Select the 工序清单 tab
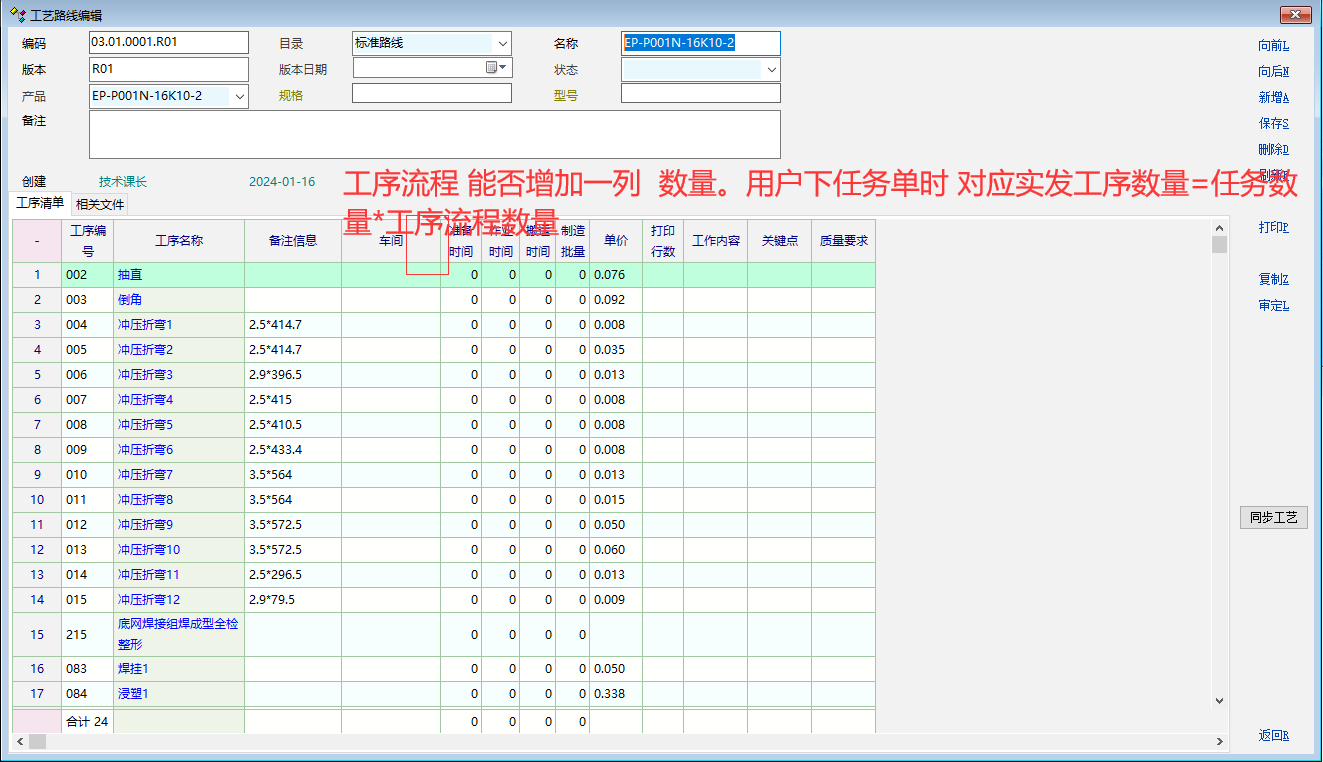Screen dimensions: 1323x762 pos(41,203)
